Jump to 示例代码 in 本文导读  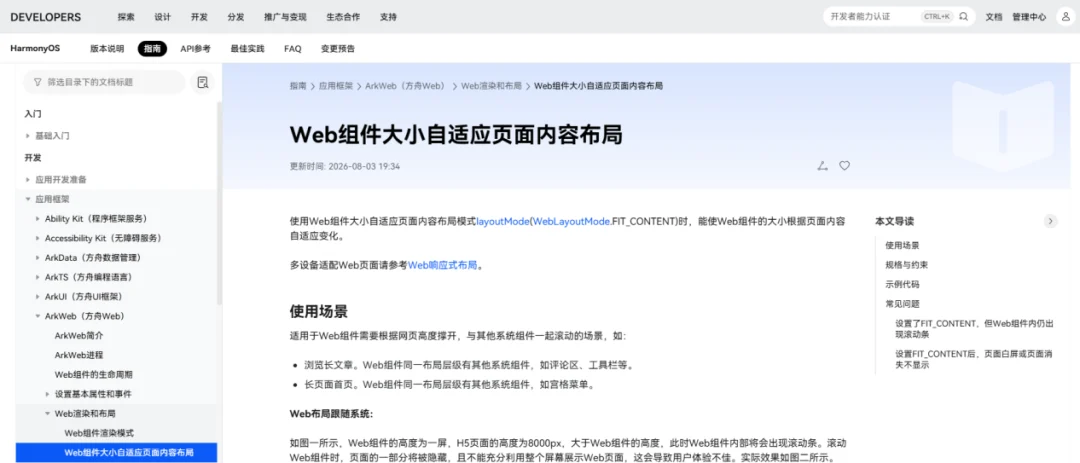pyautogui.click(x=902, y=284)
